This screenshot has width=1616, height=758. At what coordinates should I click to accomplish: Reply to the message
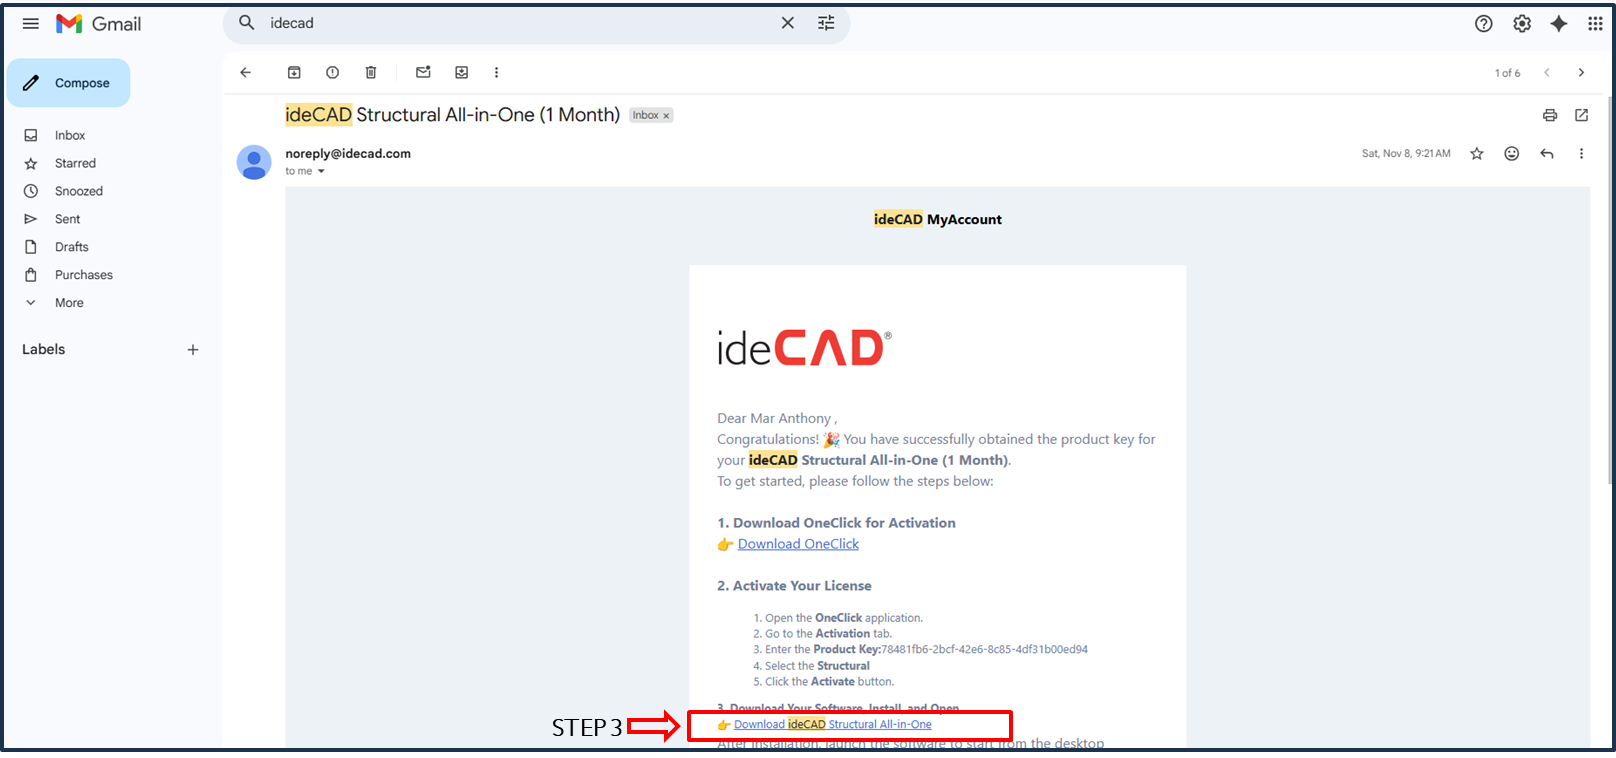pyautogui.click(x=1547, y=153)
